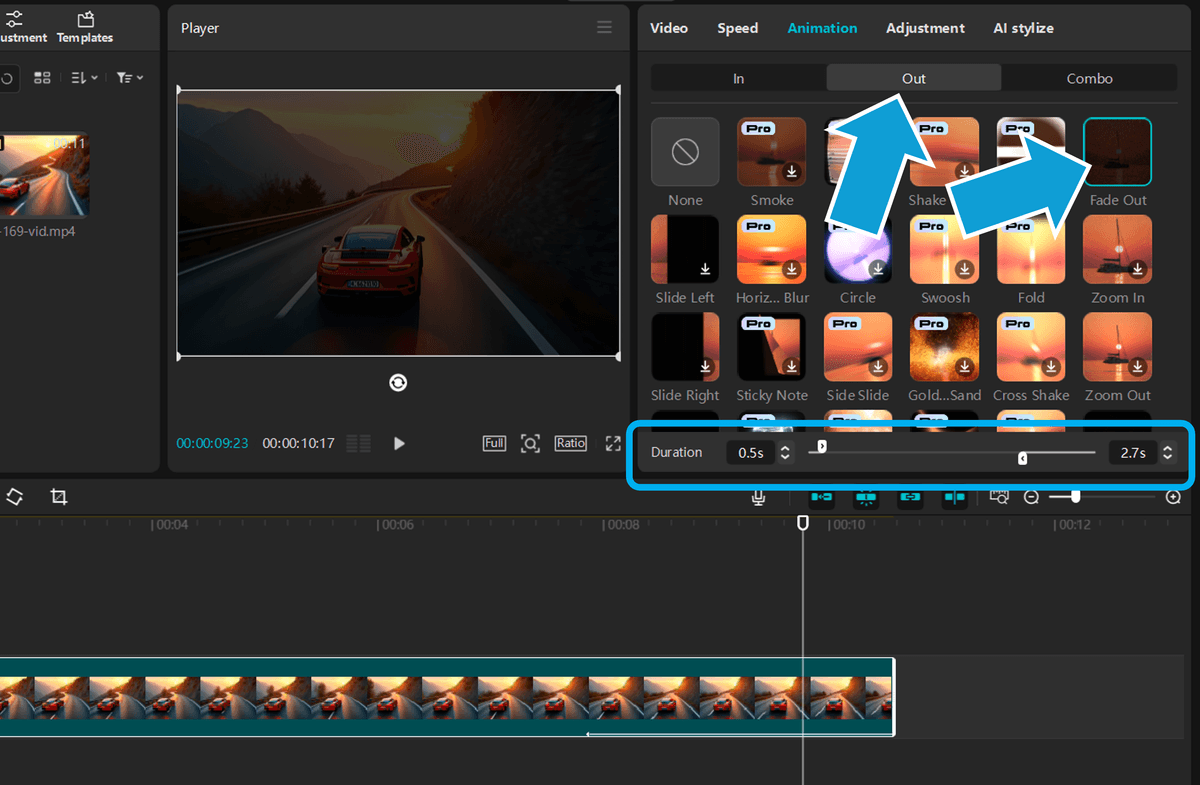Image resolution: width=1200 pixels, height=785 pixels.
Task: Start a voiceover recording with the microphone icon
Action: [x=758, y=497]
